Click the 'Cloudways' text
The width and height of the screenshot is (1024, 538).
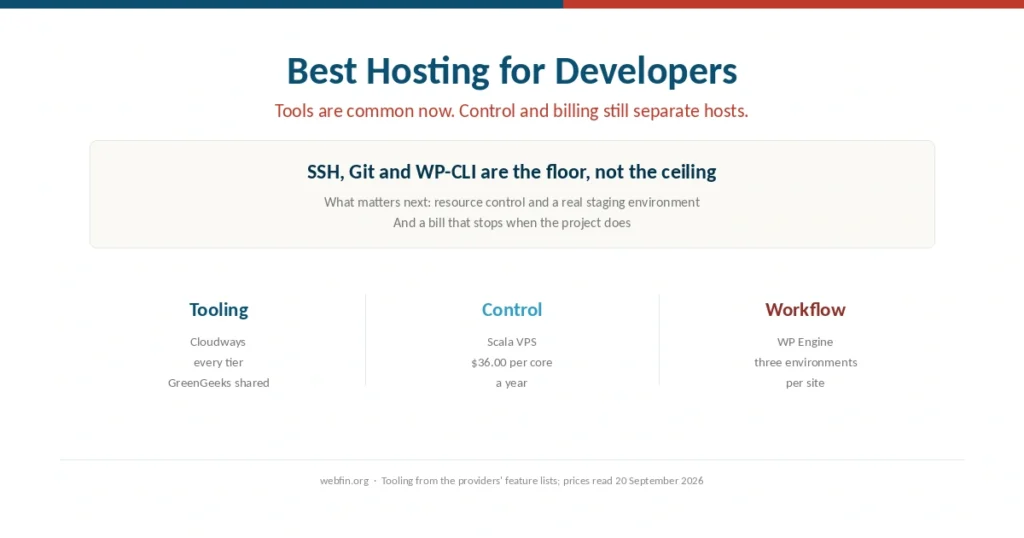tap(217, 342)
